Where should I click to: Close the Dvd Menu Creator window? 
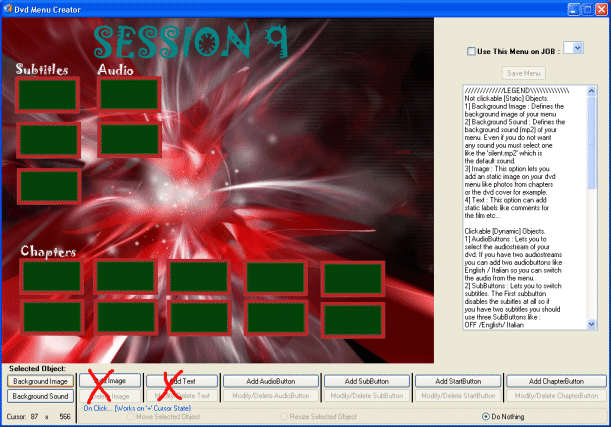point(602,9)
